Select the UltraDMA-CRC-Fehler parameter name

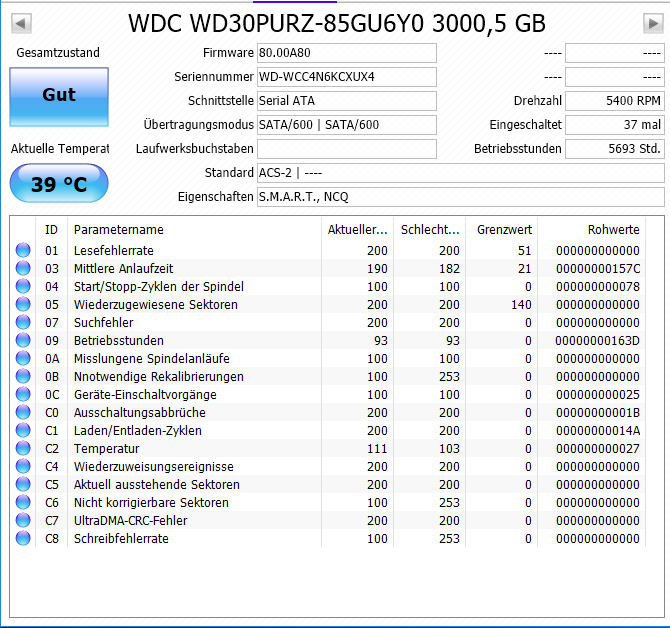pyautogui.click(x=130, y=520)
